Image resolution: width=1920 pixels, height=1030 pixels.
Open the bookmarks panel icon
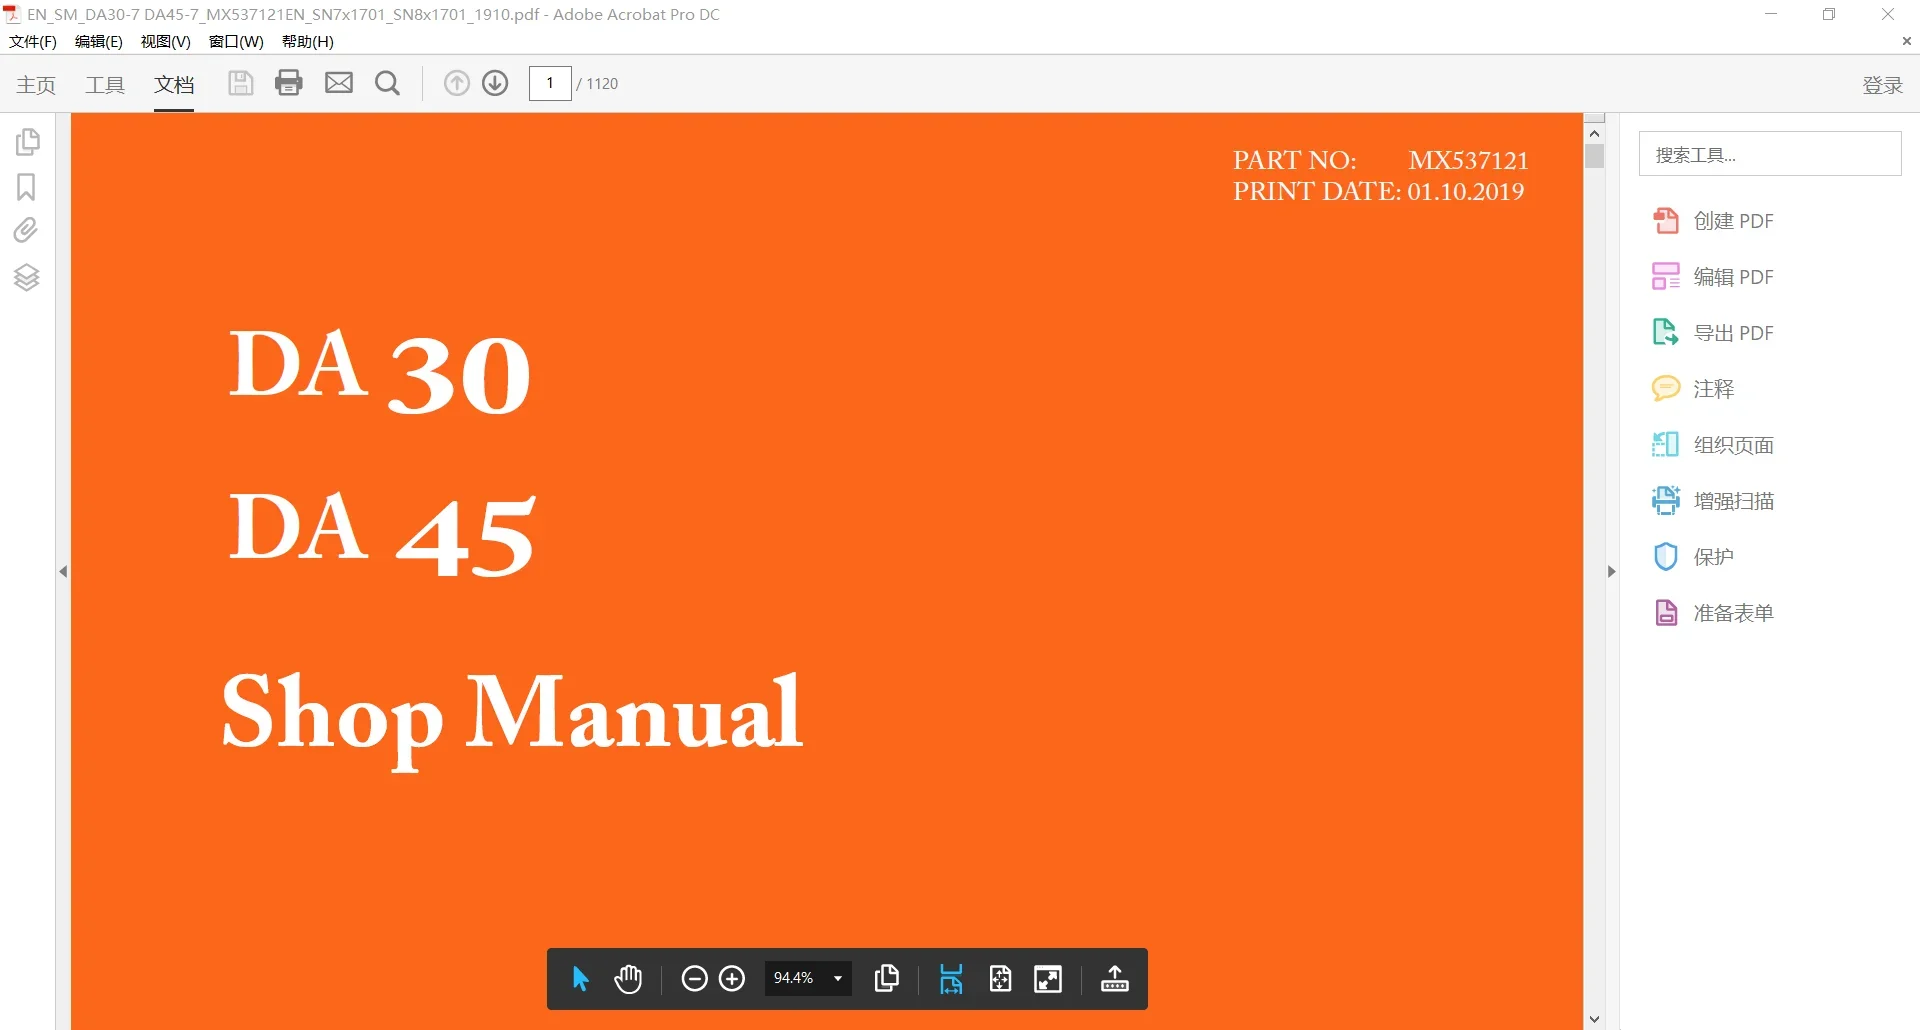click(26, 187)
